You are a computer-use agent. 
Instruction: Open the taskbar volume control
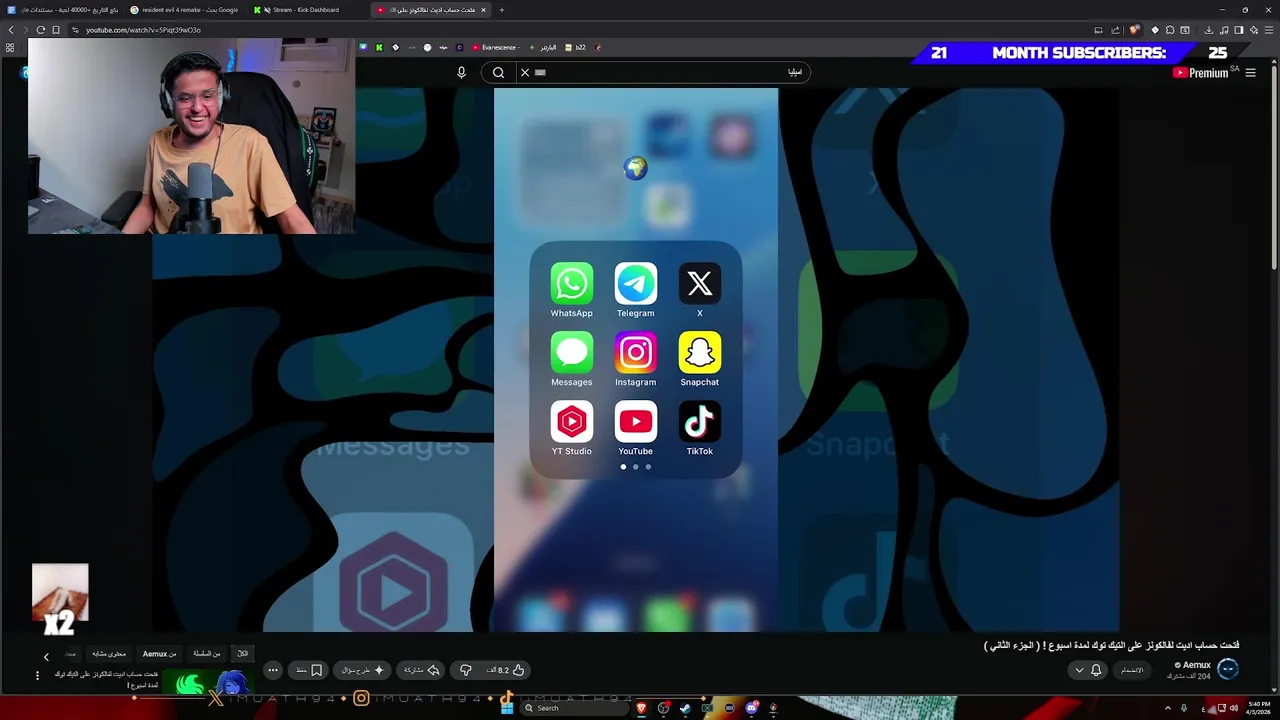coord(1232,708)
